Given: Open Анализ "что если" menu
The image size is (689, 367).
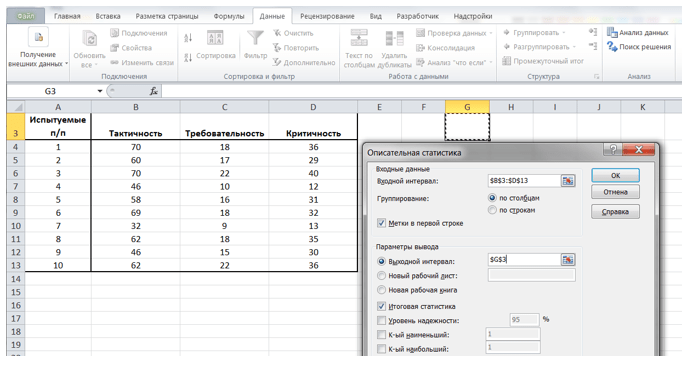Looking at the screenshot, I should (x=454, y=63).
